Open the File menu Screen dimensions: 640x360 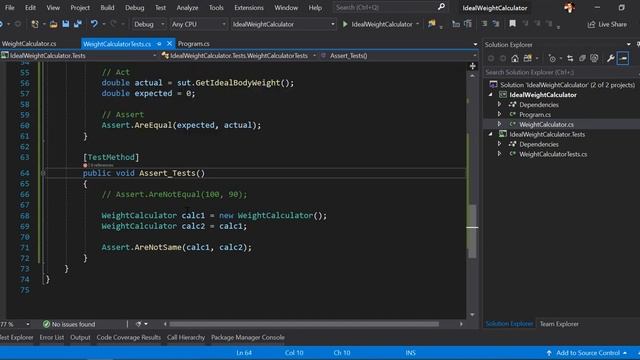(10, 7)
